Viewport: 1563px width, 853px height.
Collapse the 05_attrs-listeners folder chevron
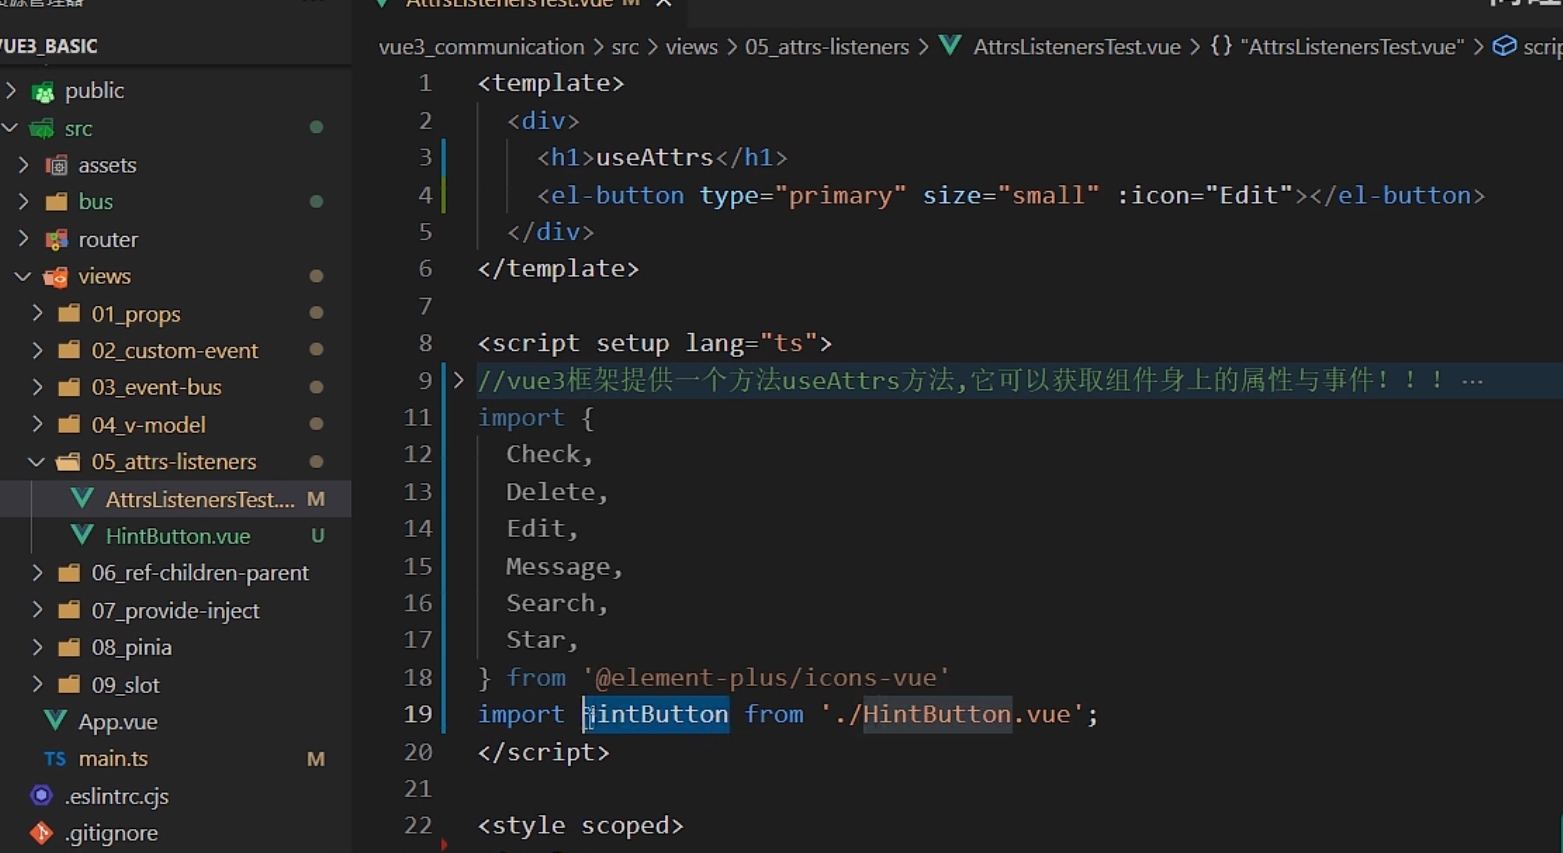[x=38, y=462]
